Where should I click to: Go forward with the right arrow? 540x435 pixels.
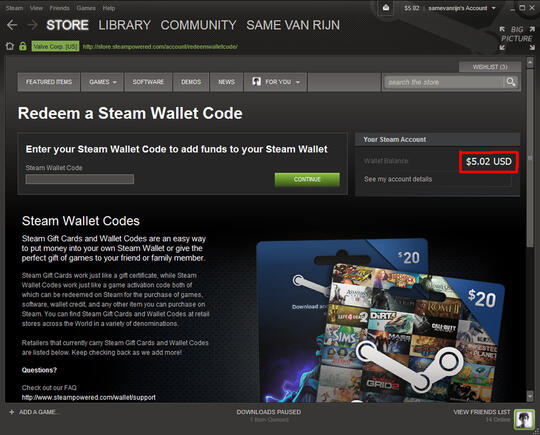(32, 25)
